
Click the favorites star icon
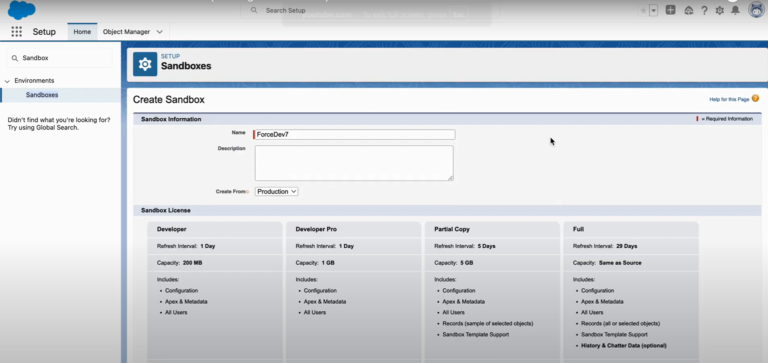[643, 10]
